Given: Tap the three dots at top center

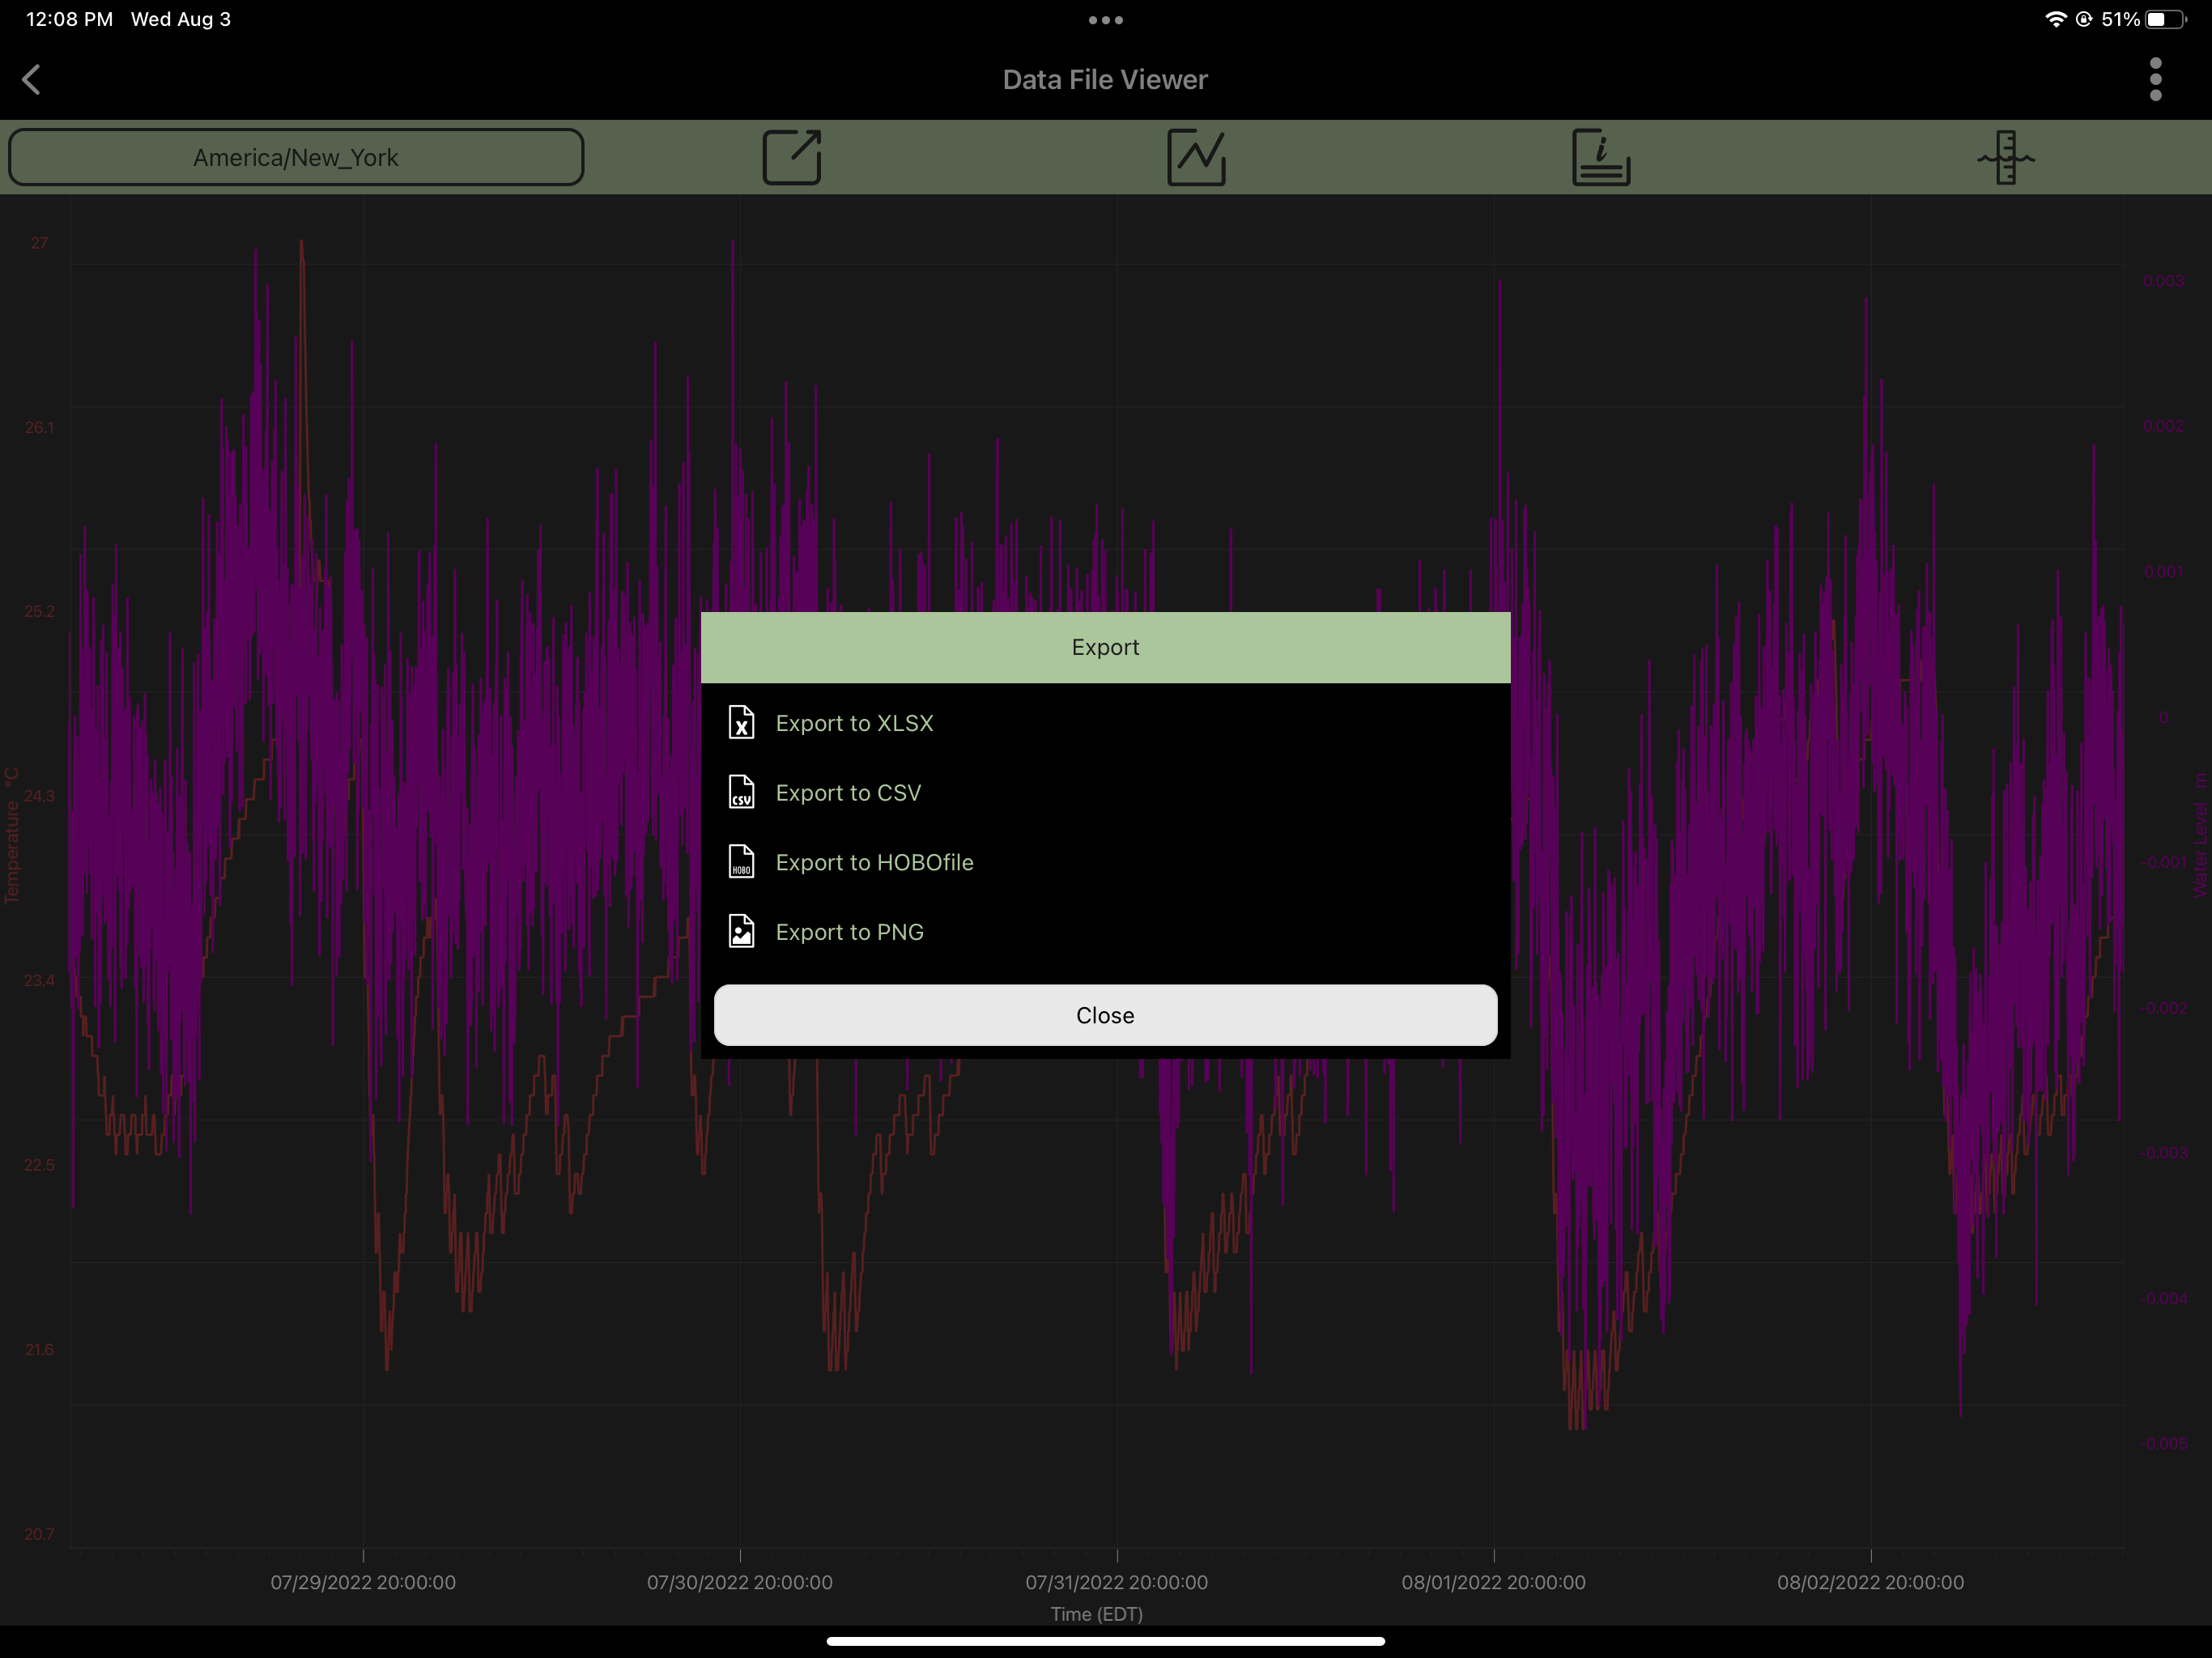Looking at the screenshot, I should click(1105, 20).
